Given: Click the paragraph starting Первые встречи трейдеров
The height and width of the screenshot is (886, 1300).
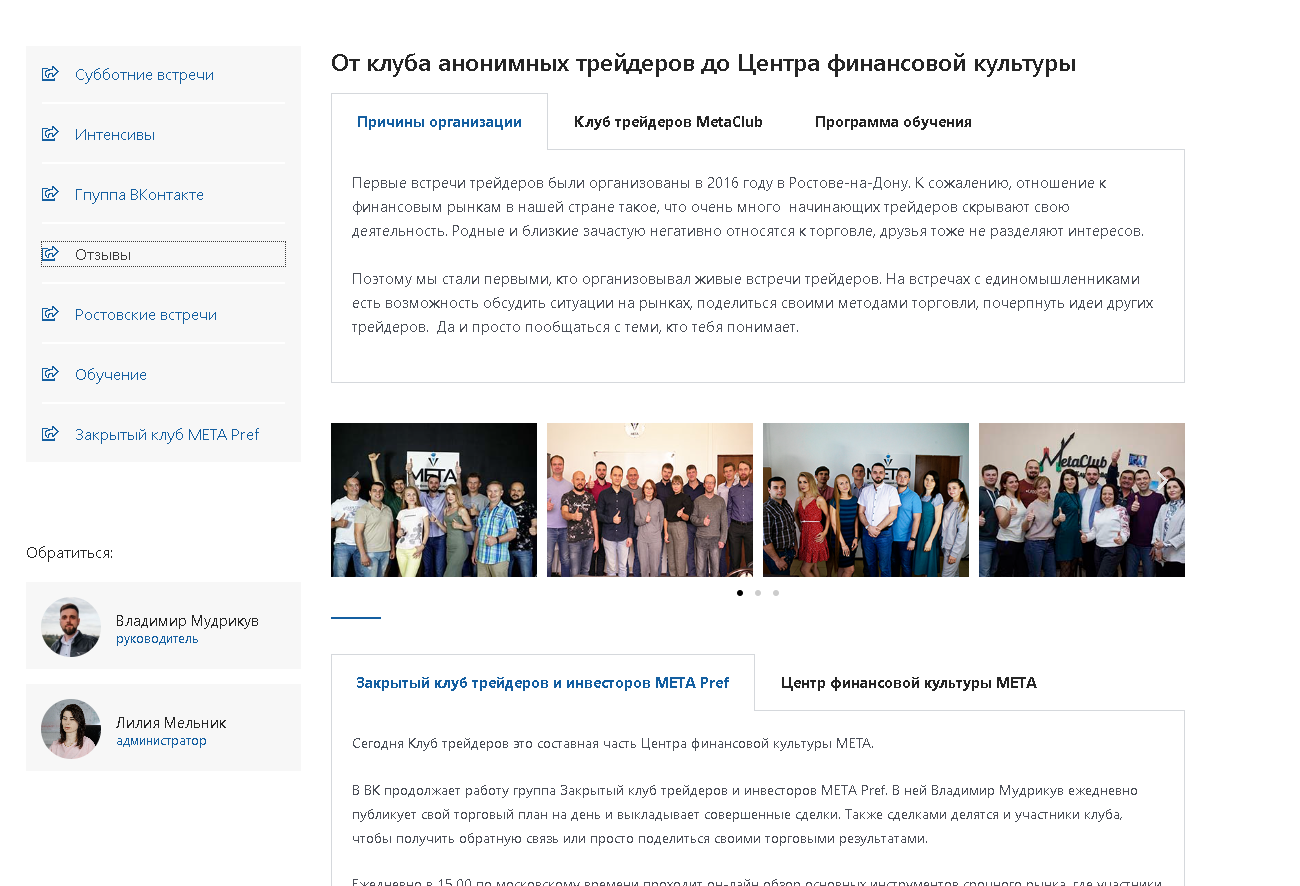Looking at the screenshot, I should [x=748, y=207].
